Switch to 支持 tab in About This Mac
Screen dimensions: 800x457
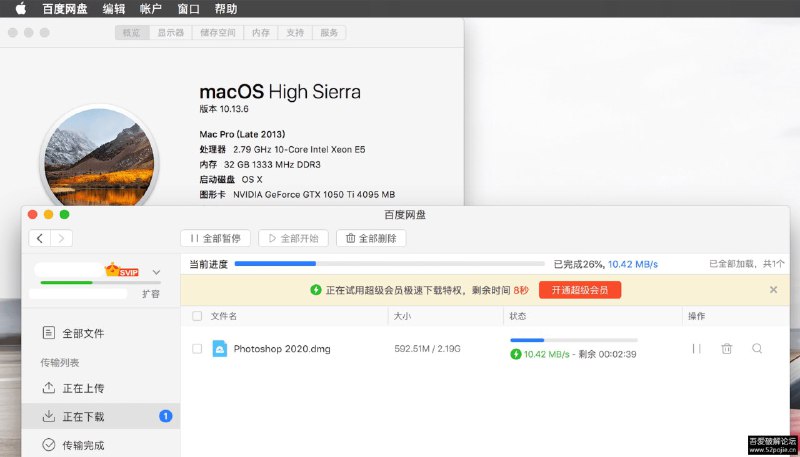295,33
